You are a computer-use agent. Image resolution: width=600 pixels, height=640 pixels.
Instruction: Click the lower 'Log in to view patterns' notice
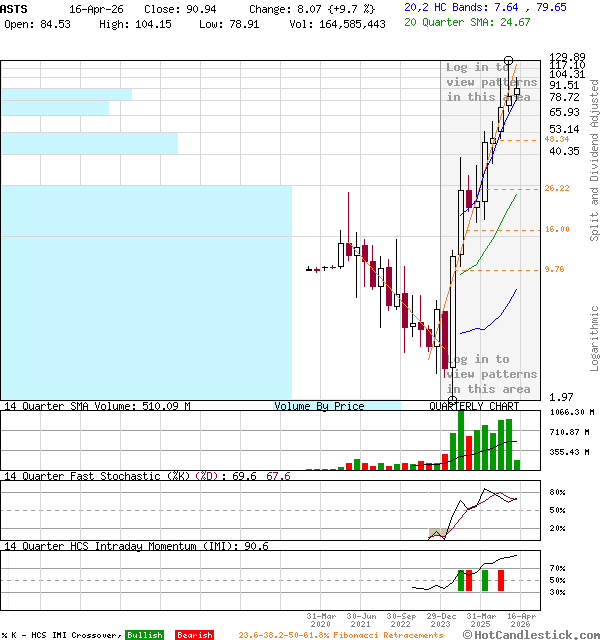click(491, 374)
